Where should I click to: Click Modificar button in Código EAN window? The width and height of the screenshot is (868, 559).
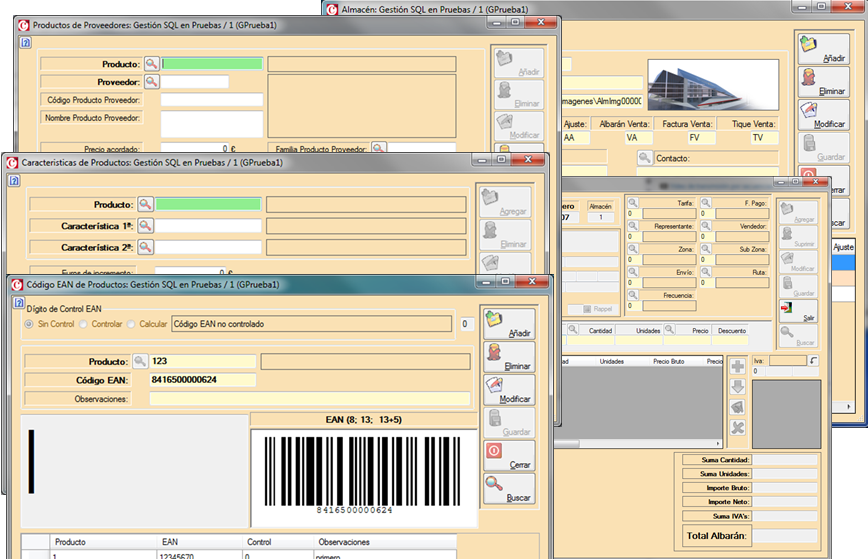[x=509, y=390]
